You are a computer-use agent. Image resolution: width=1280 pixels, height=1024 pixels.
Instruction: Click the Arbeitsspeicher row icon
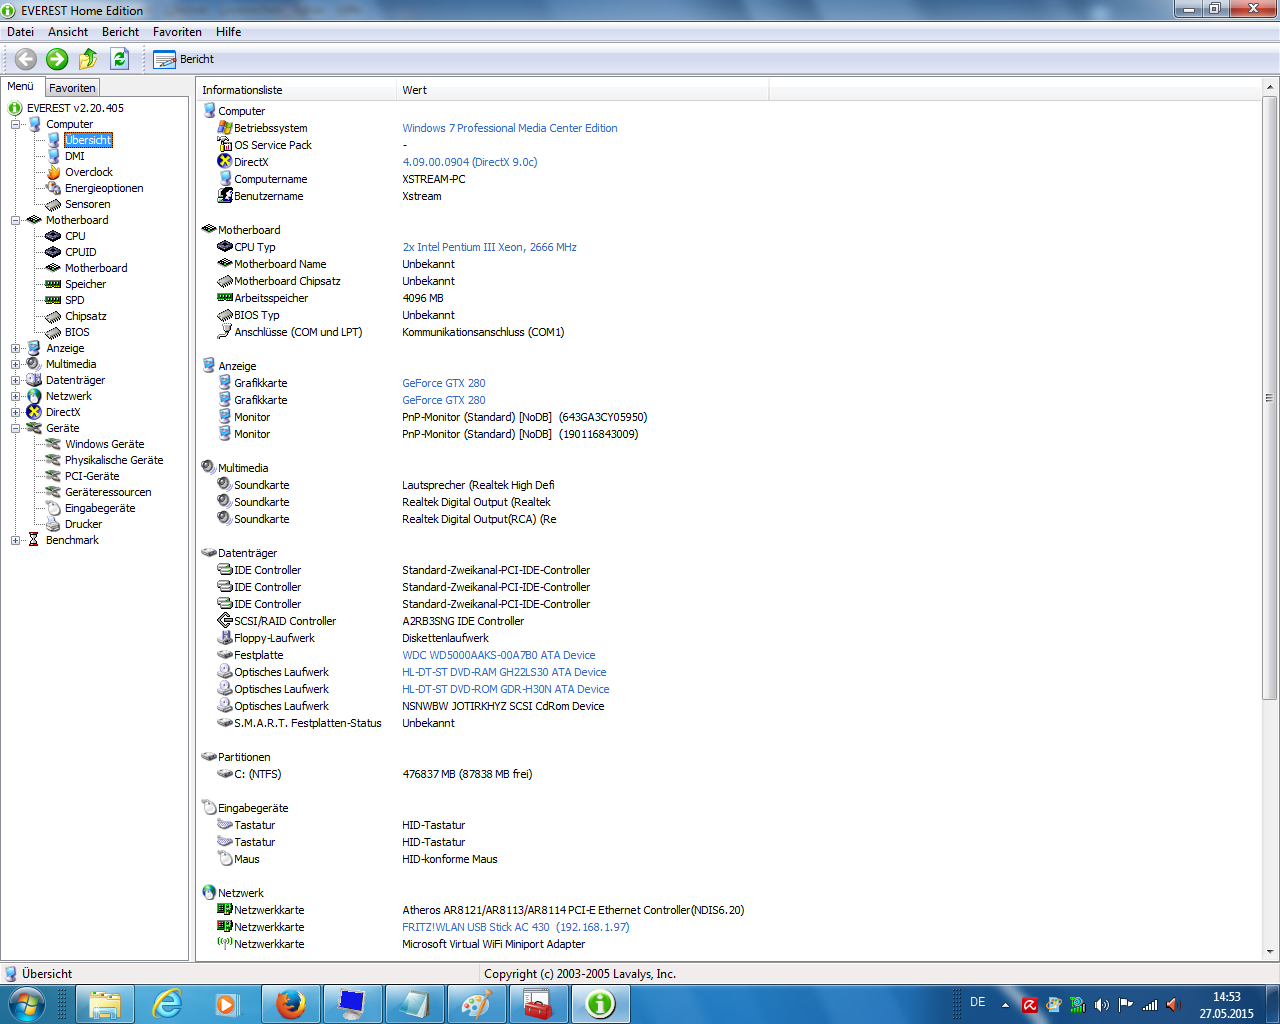click(x=225, y=298)
